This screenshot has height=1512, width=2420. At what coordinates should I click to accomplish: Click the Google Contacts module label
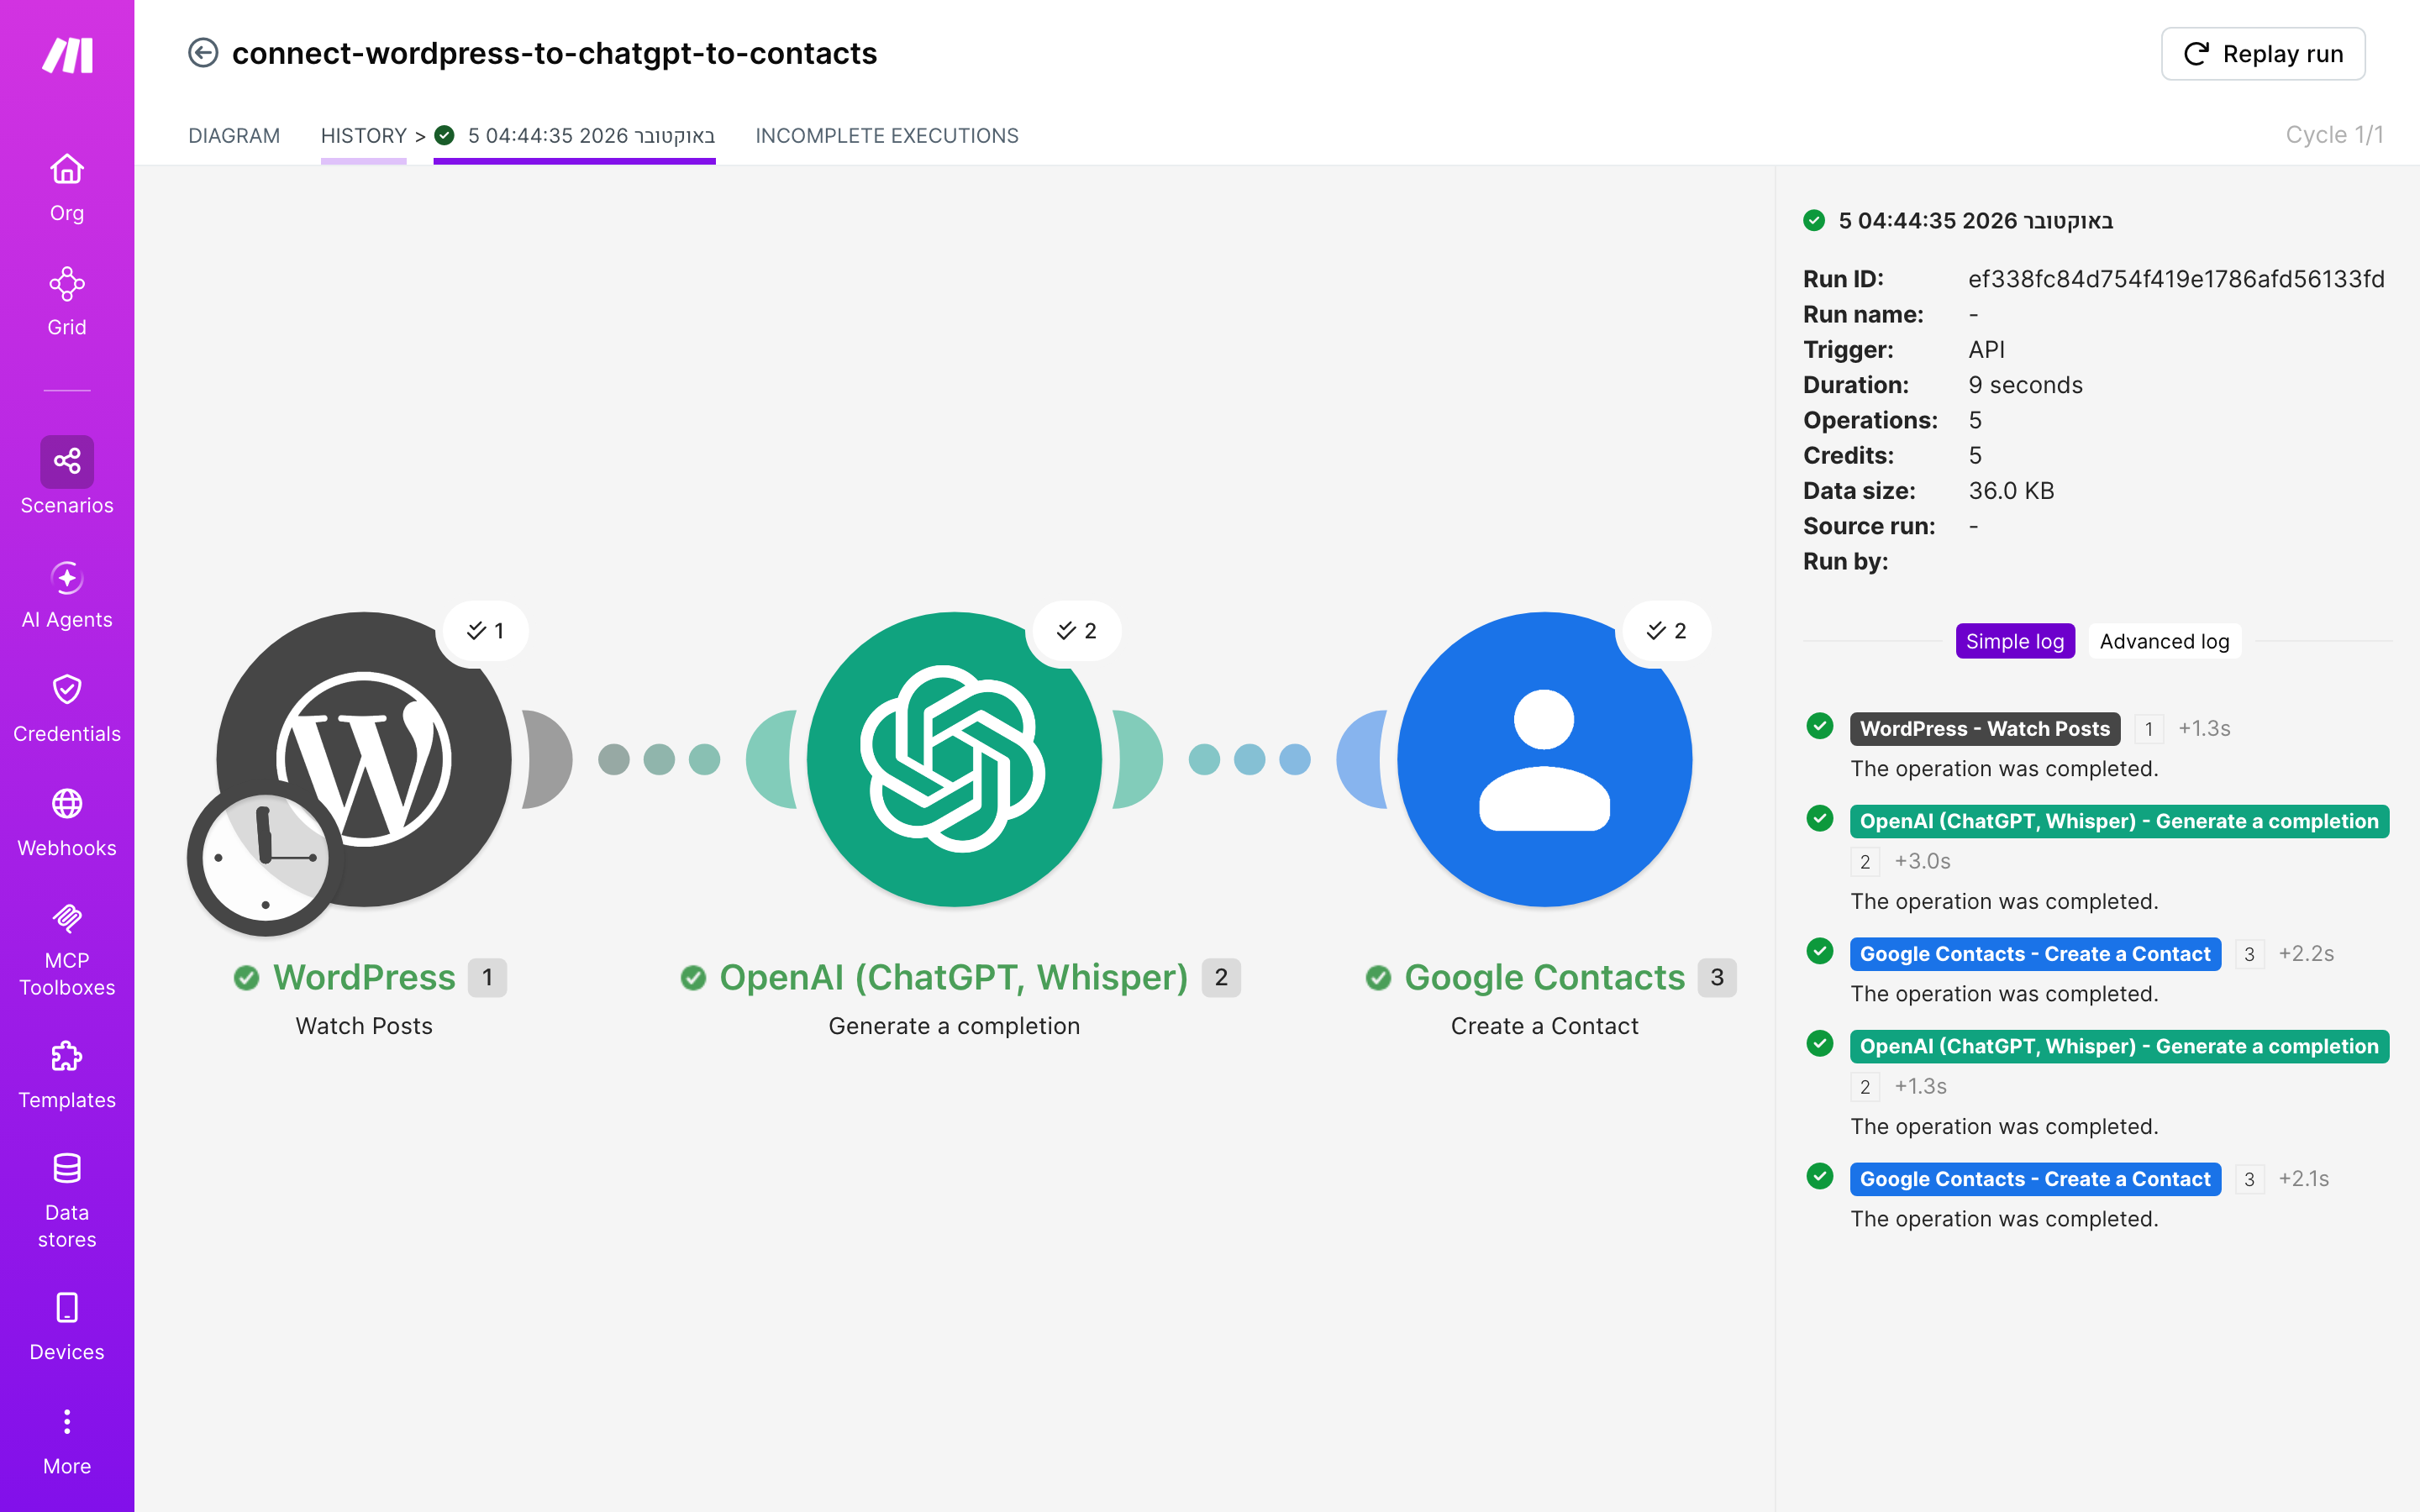(x=1545, y=977)
